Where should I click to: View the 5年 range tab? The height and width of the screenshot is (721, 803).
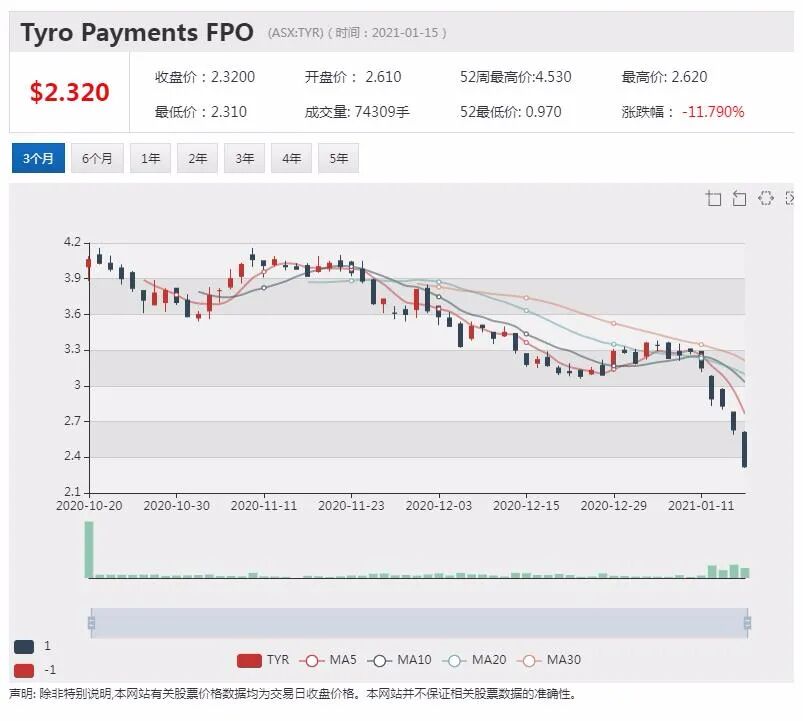coord(339,158)
